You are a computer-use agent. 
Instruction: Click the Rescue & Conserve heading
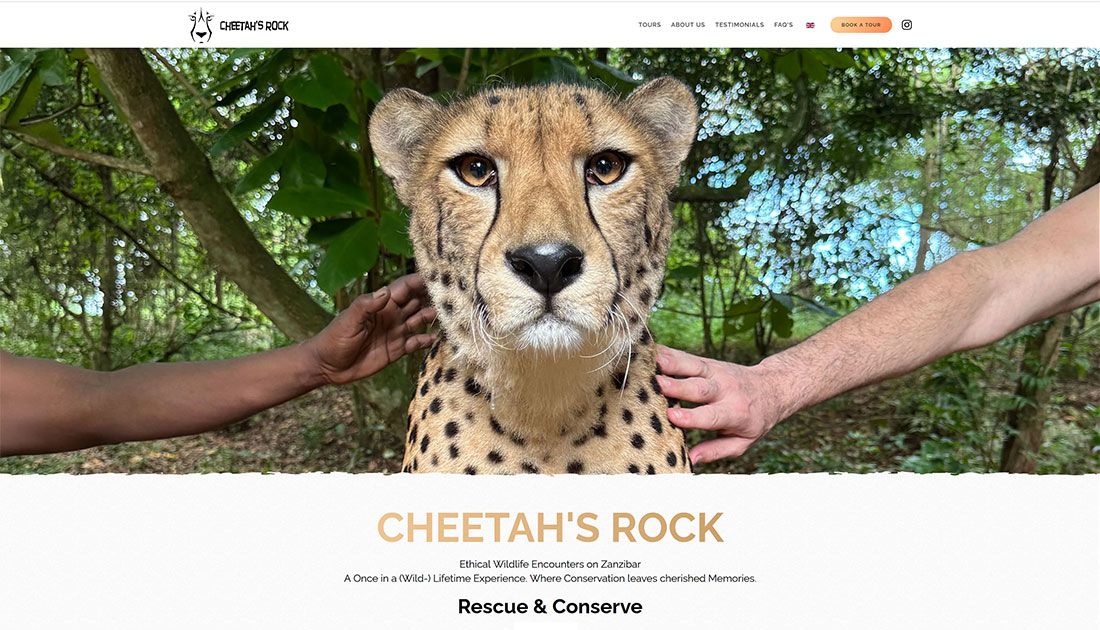point(550,606)
